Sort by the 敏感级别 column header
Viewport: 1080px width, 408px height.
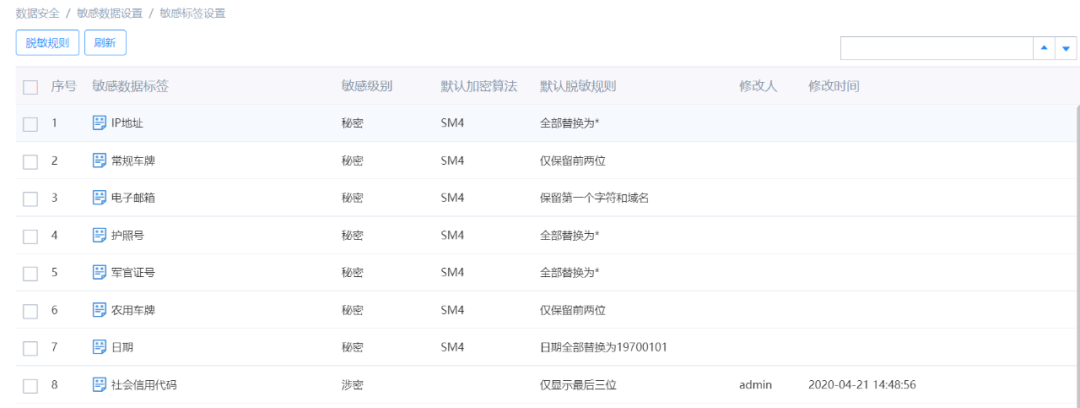[x=366, y=86]
